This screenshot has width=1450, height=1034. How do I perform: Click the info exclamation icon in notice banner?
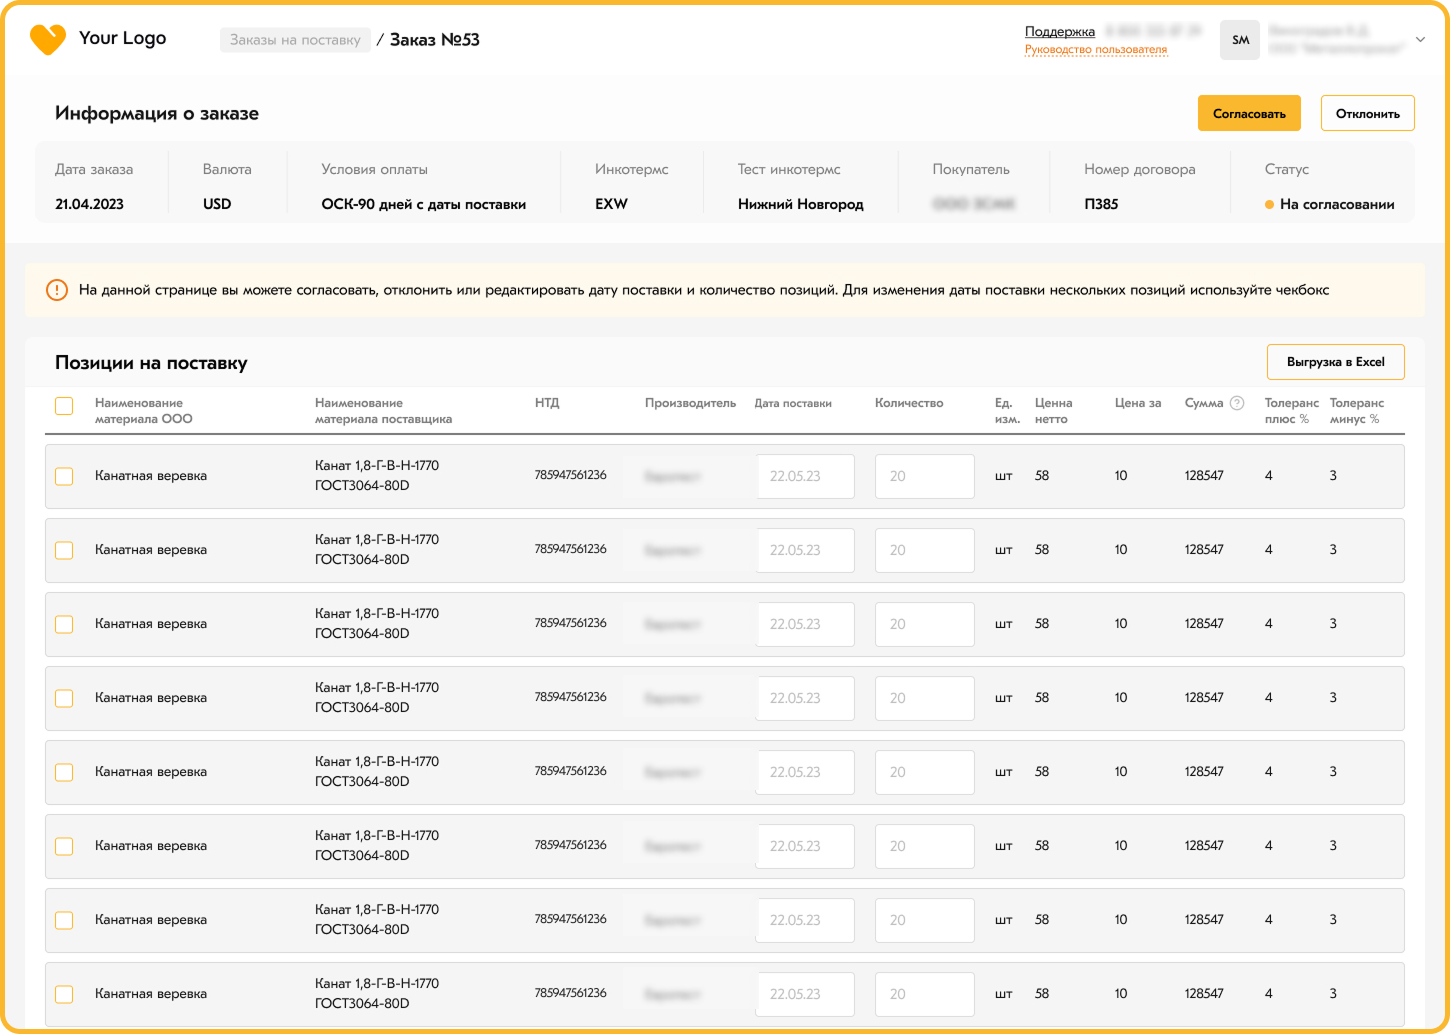[x=57, y=290]
